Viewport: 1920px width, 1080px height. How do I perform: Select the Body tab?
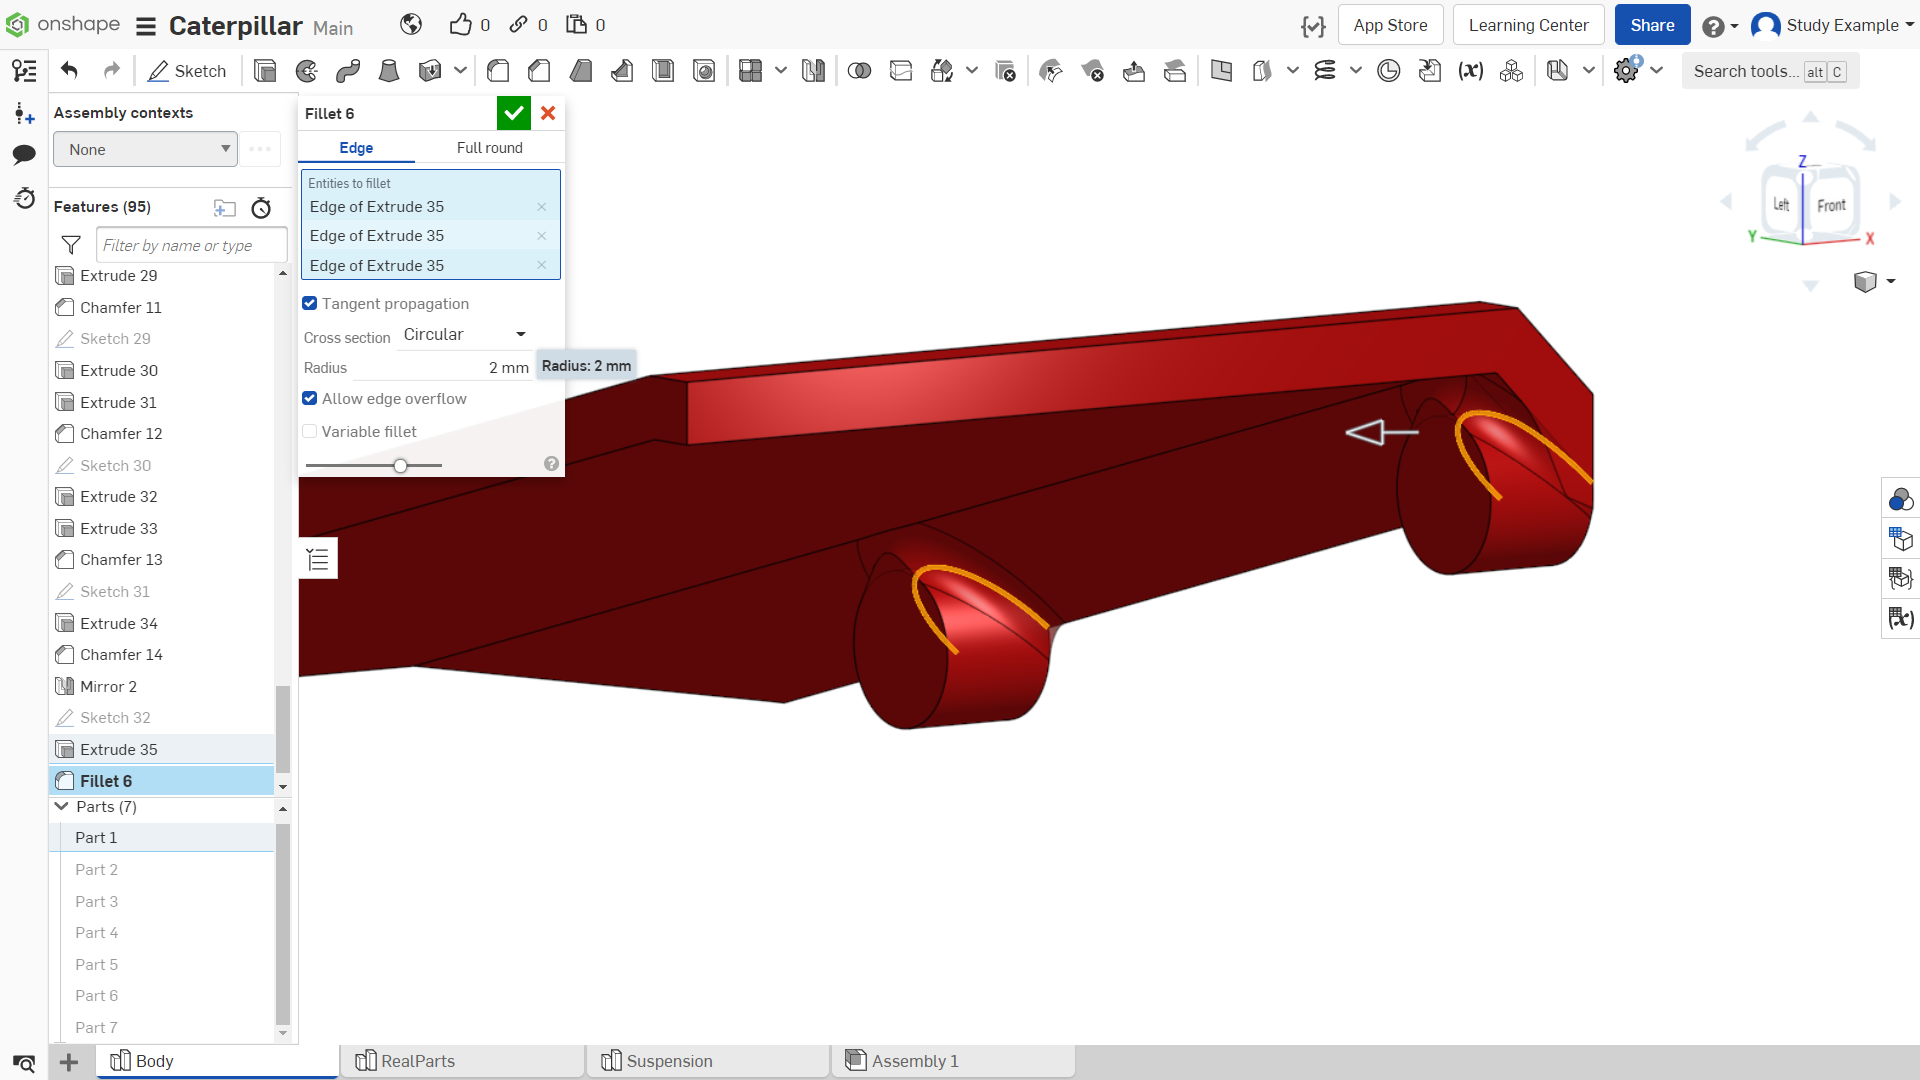click(217, 1061)
